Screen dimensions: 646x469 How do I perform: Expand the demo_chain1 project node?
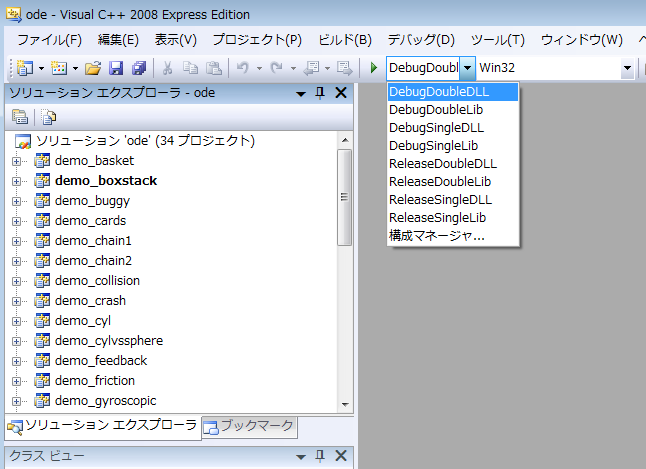point(16,241)
